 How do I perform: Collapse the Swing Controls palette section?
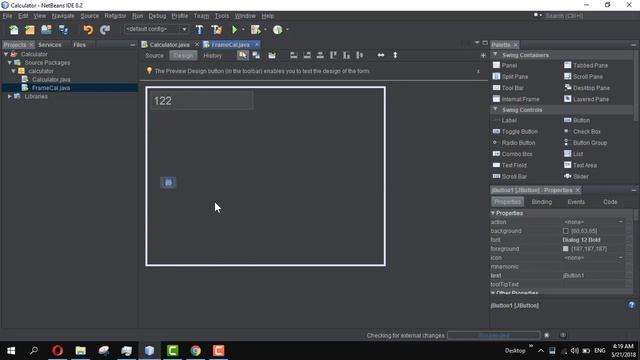click(x=496, y=109)
